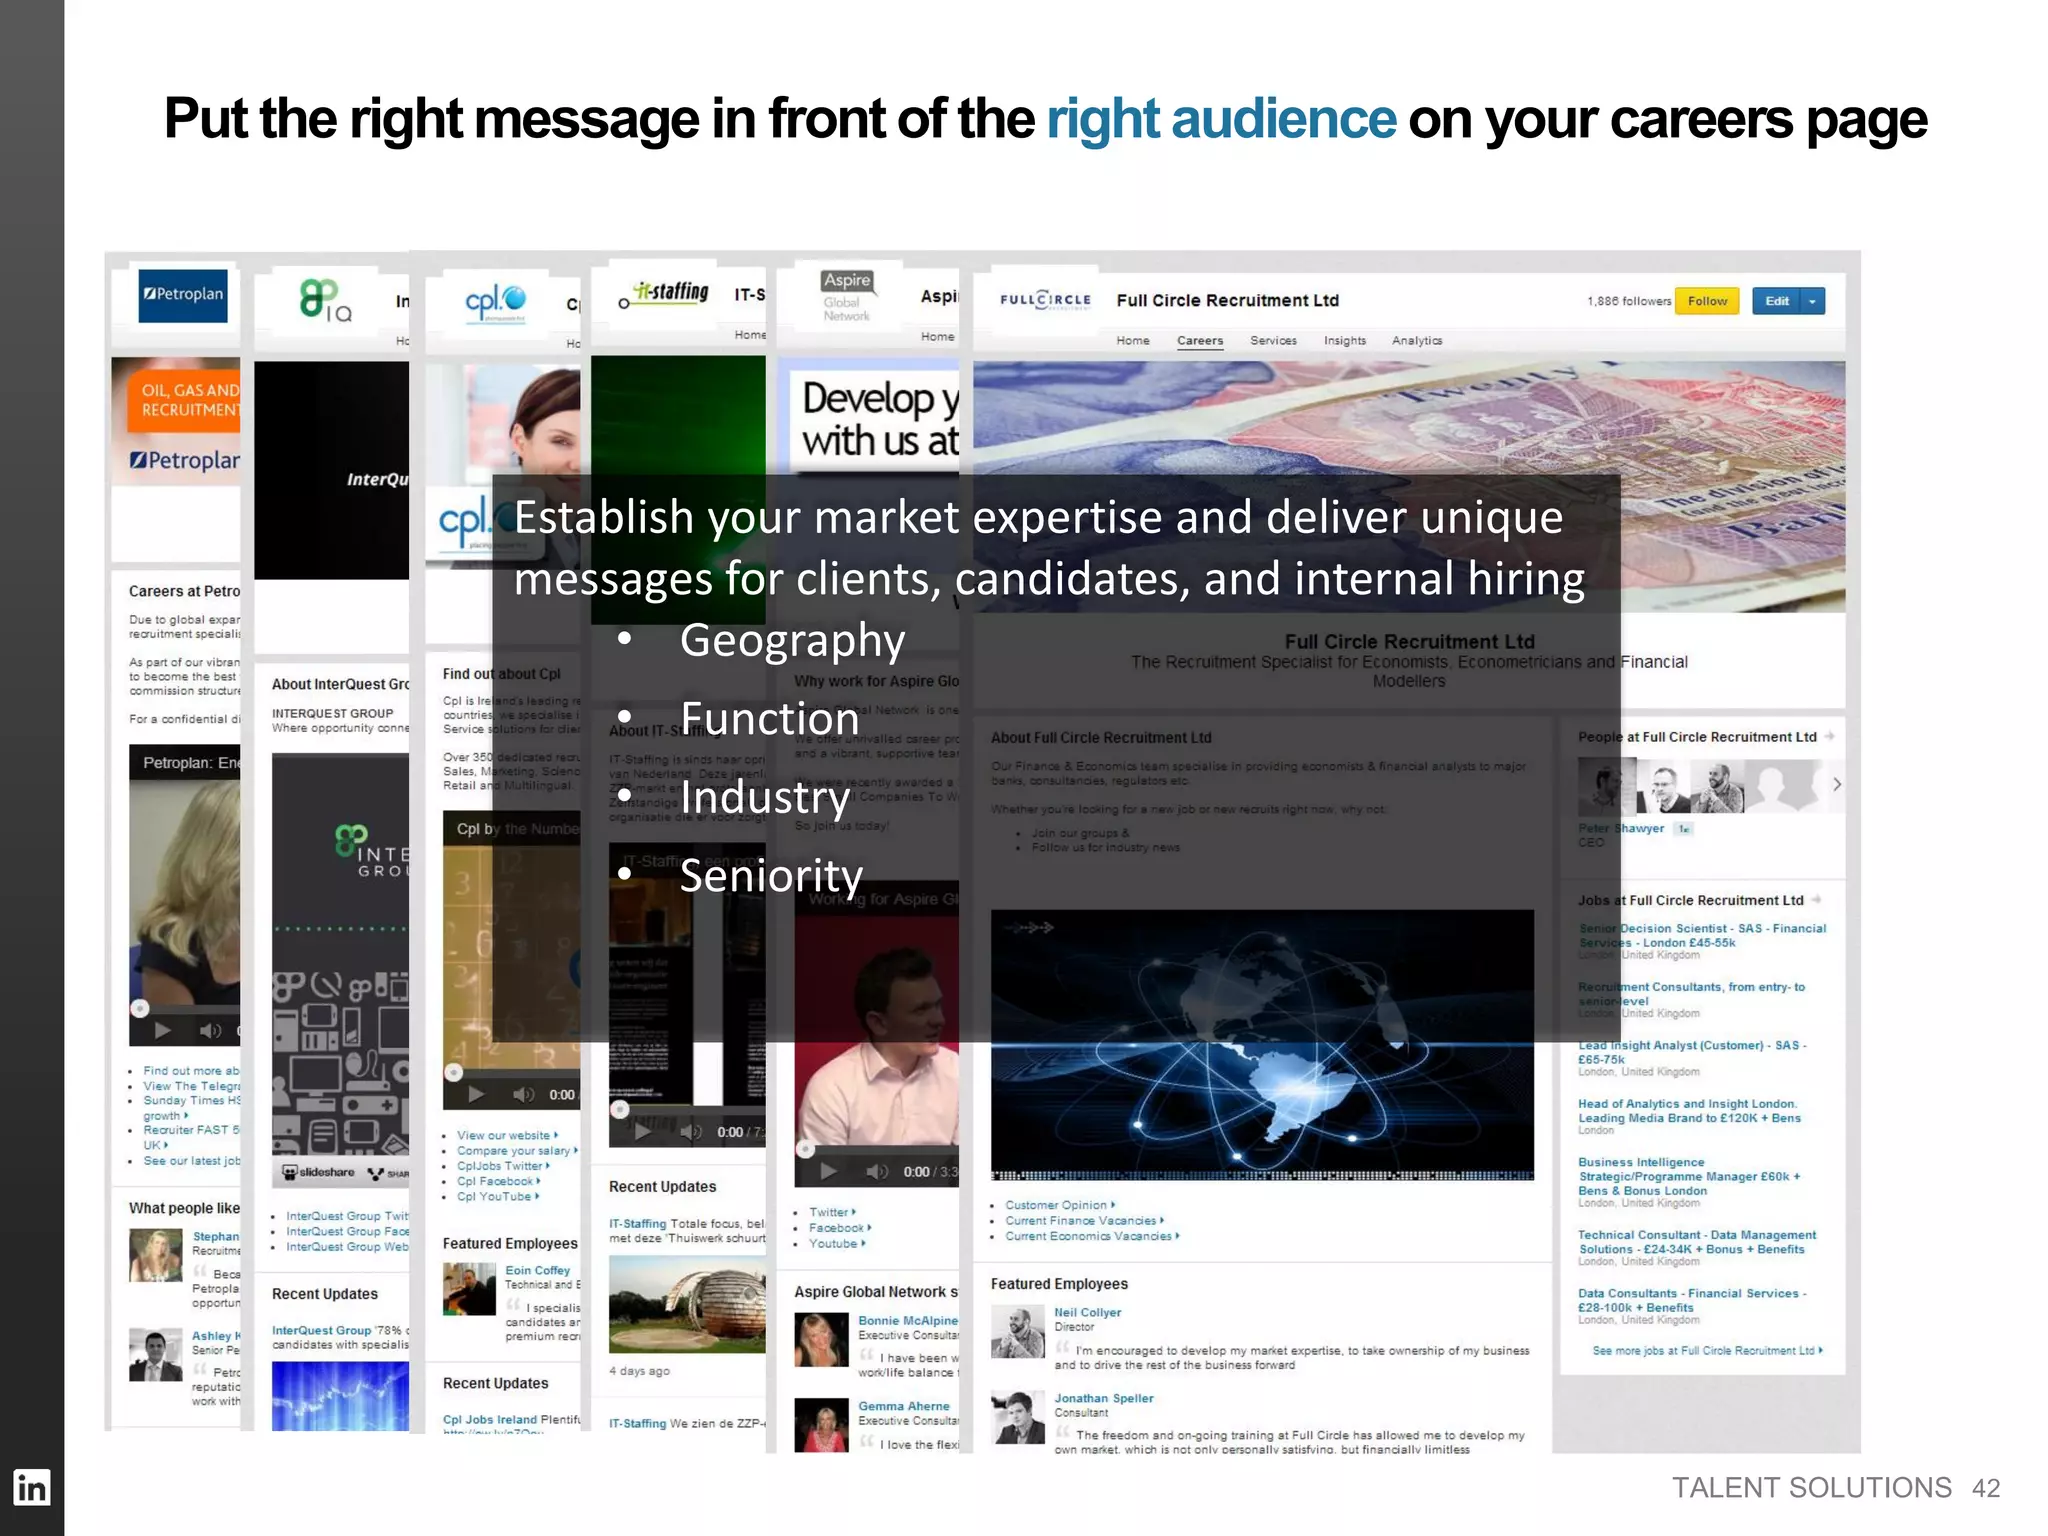
Task: Expand Jobs at Full Circle Recruitment arrow
Action: pyautogui.click(x=1816, y=899)
